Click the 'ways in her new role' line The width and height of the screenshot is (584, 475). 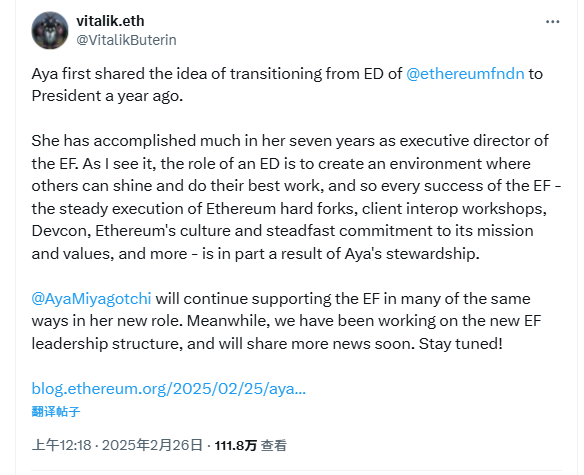[x=286, y=321]
